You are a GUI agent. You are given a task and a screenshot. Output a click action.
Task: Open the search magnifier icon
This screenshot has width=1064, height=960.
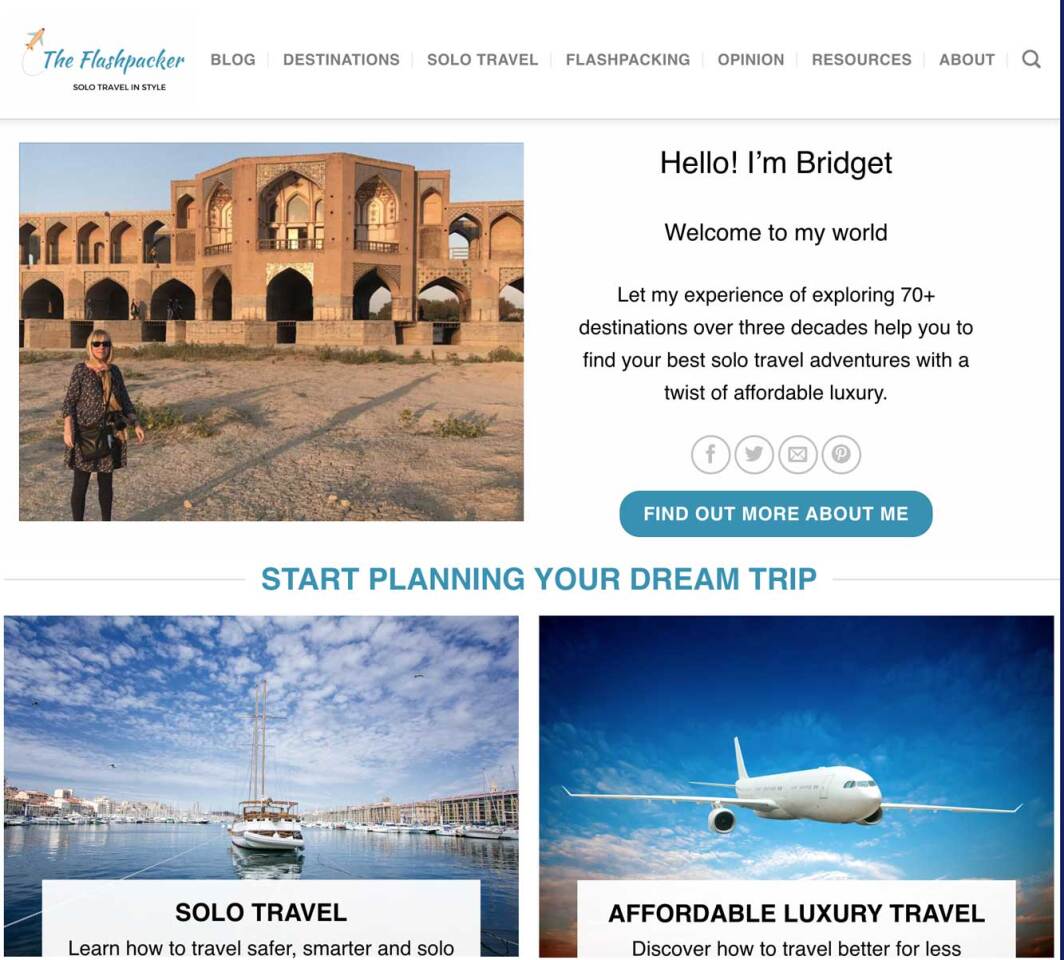1031,59
